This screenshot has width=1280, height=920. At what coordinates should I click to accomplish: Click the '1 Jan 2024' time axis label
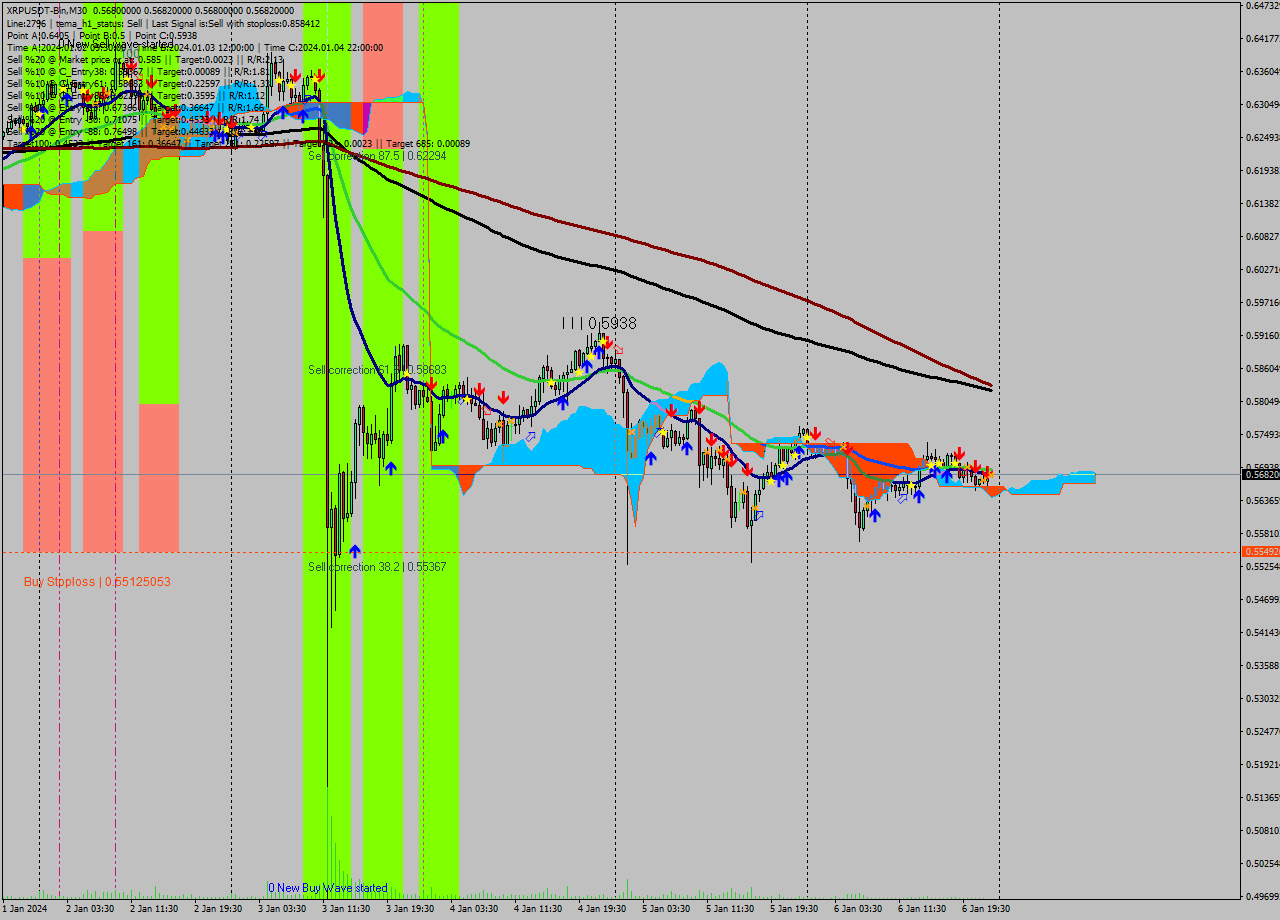coord(24,909)
